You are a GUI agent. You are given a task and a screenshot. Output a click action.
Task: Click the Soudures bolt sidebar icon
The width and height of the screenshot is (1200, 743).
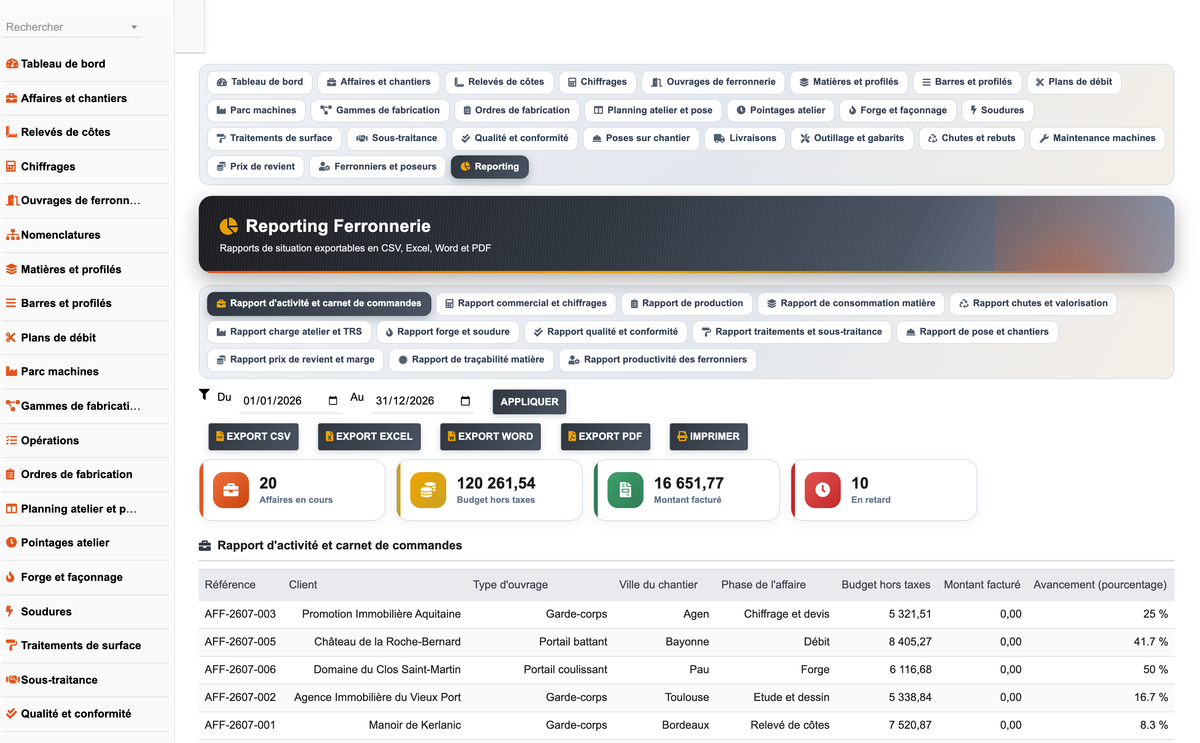click(x=12, y=611)
